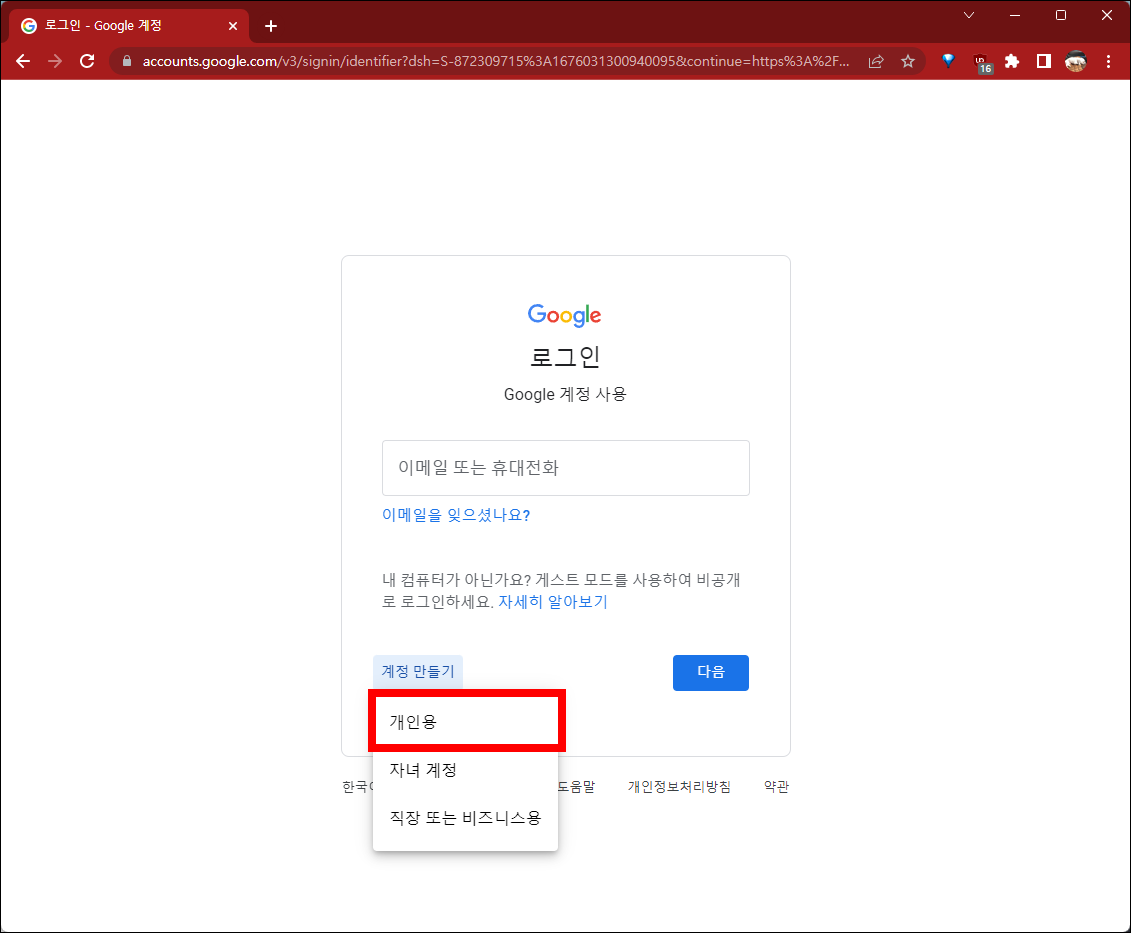
Task: Click the 이메일을 잊으셨나요? link
Action: pyautogui.click(x=456, y=515)
